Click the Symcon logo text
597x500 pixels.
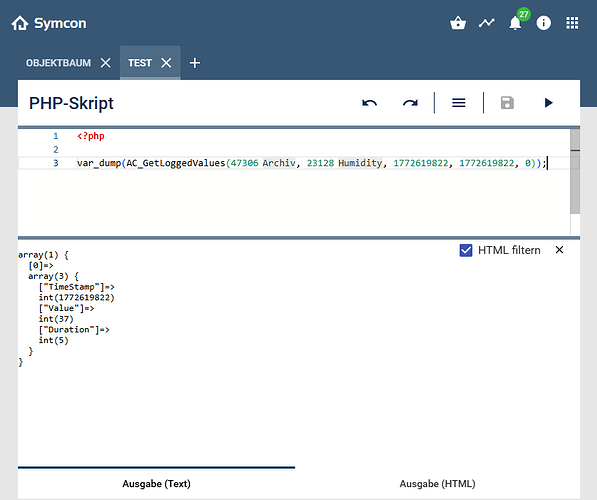(x=60, y=23)
